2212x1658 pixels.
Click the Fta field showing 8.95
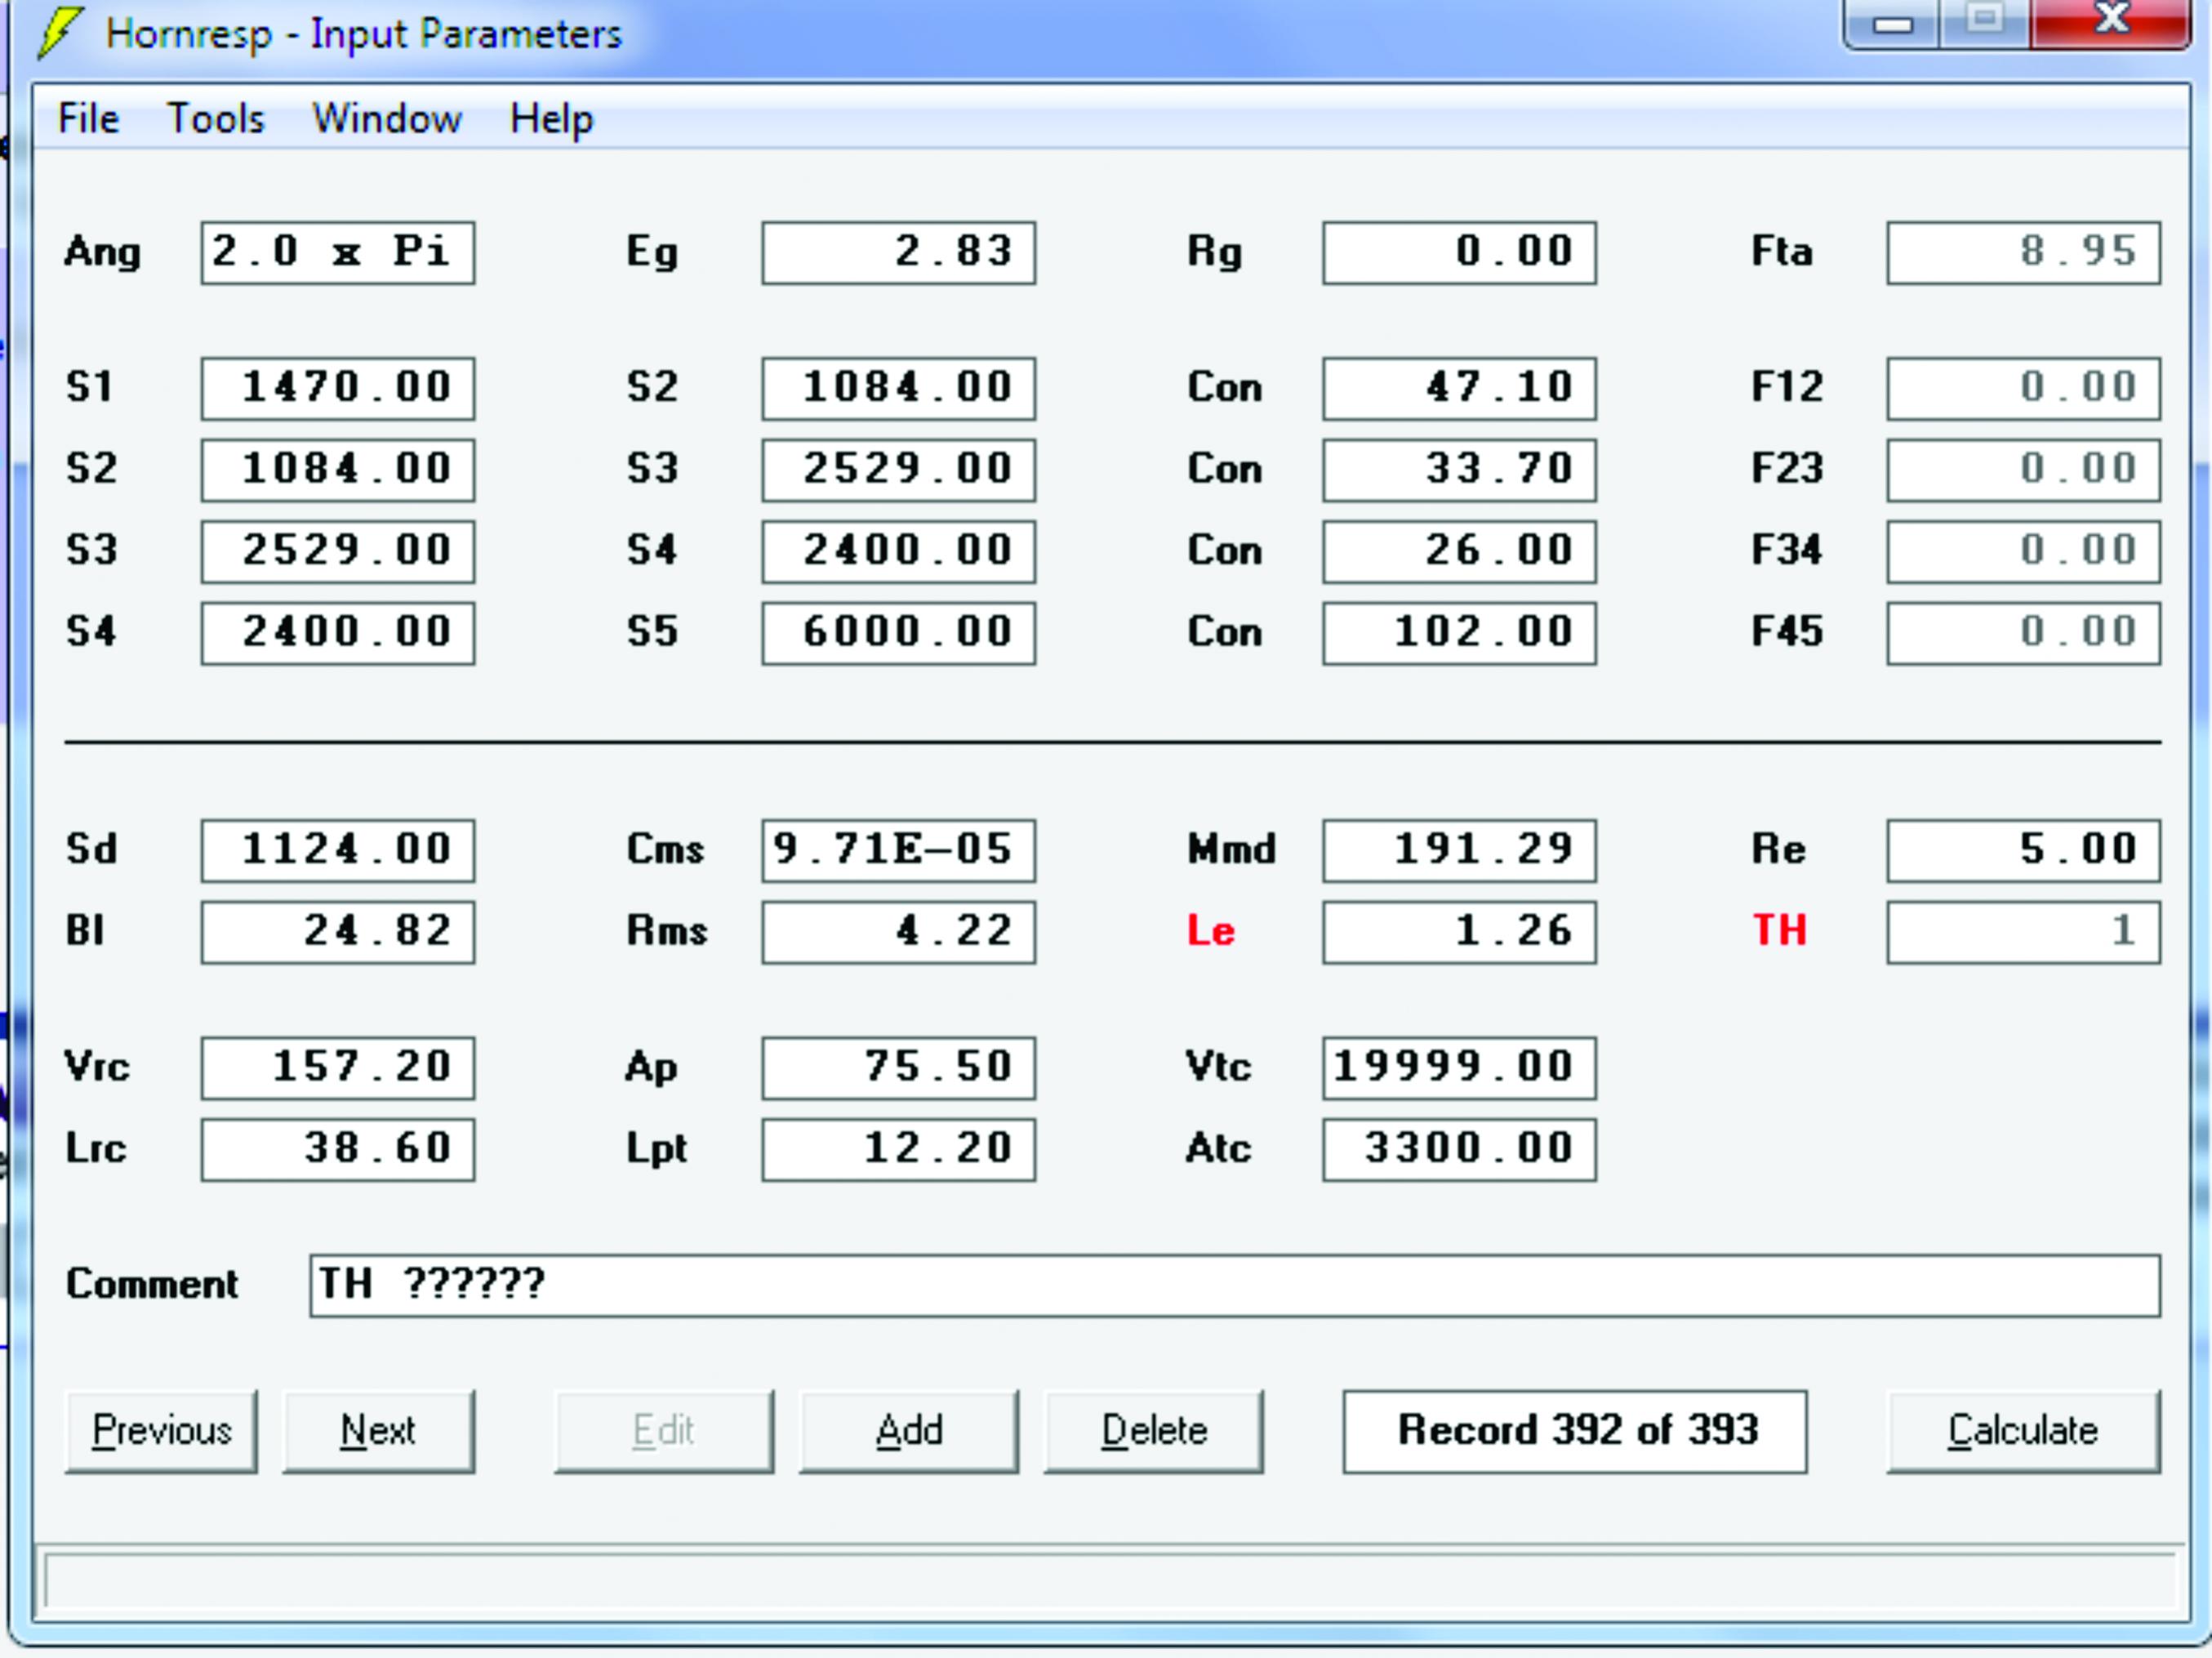(x=2024, y=253)
